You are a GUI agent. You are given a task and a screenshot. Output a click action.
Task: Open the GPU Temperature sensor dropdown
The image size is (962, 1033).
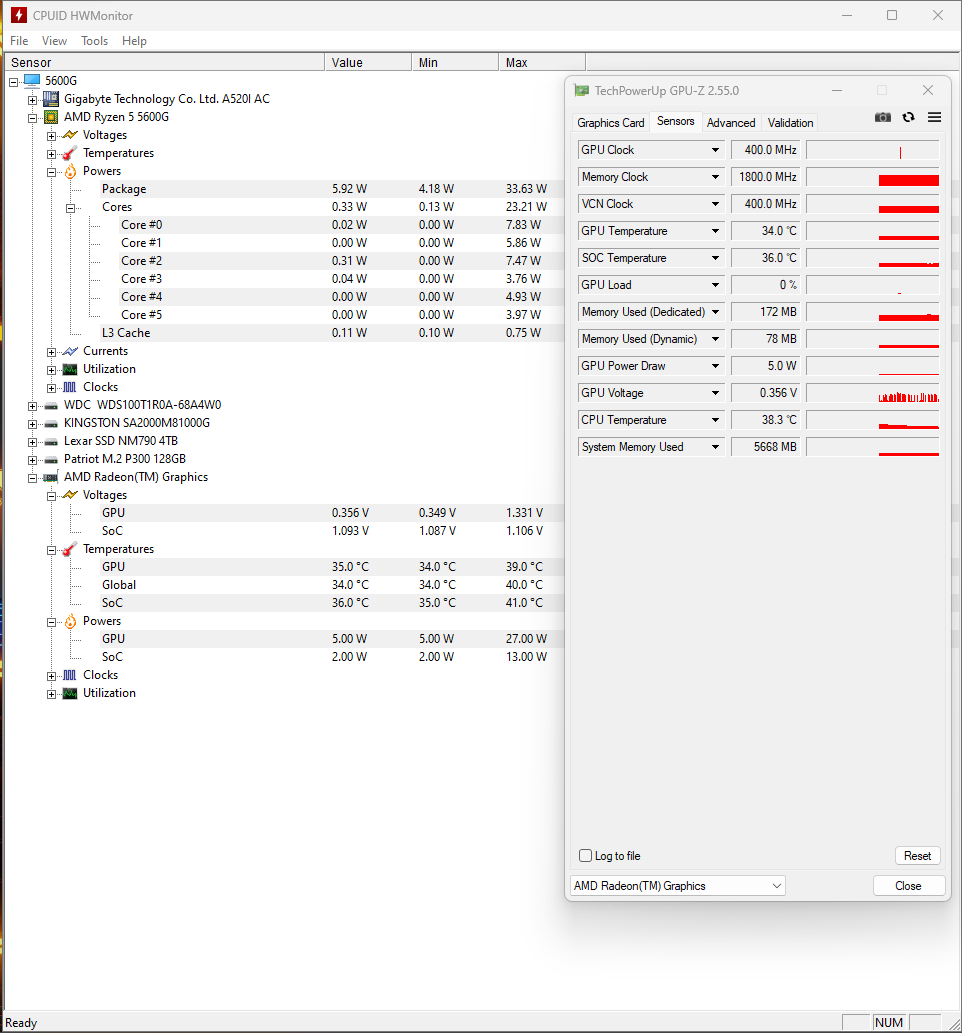pos(715,231)
